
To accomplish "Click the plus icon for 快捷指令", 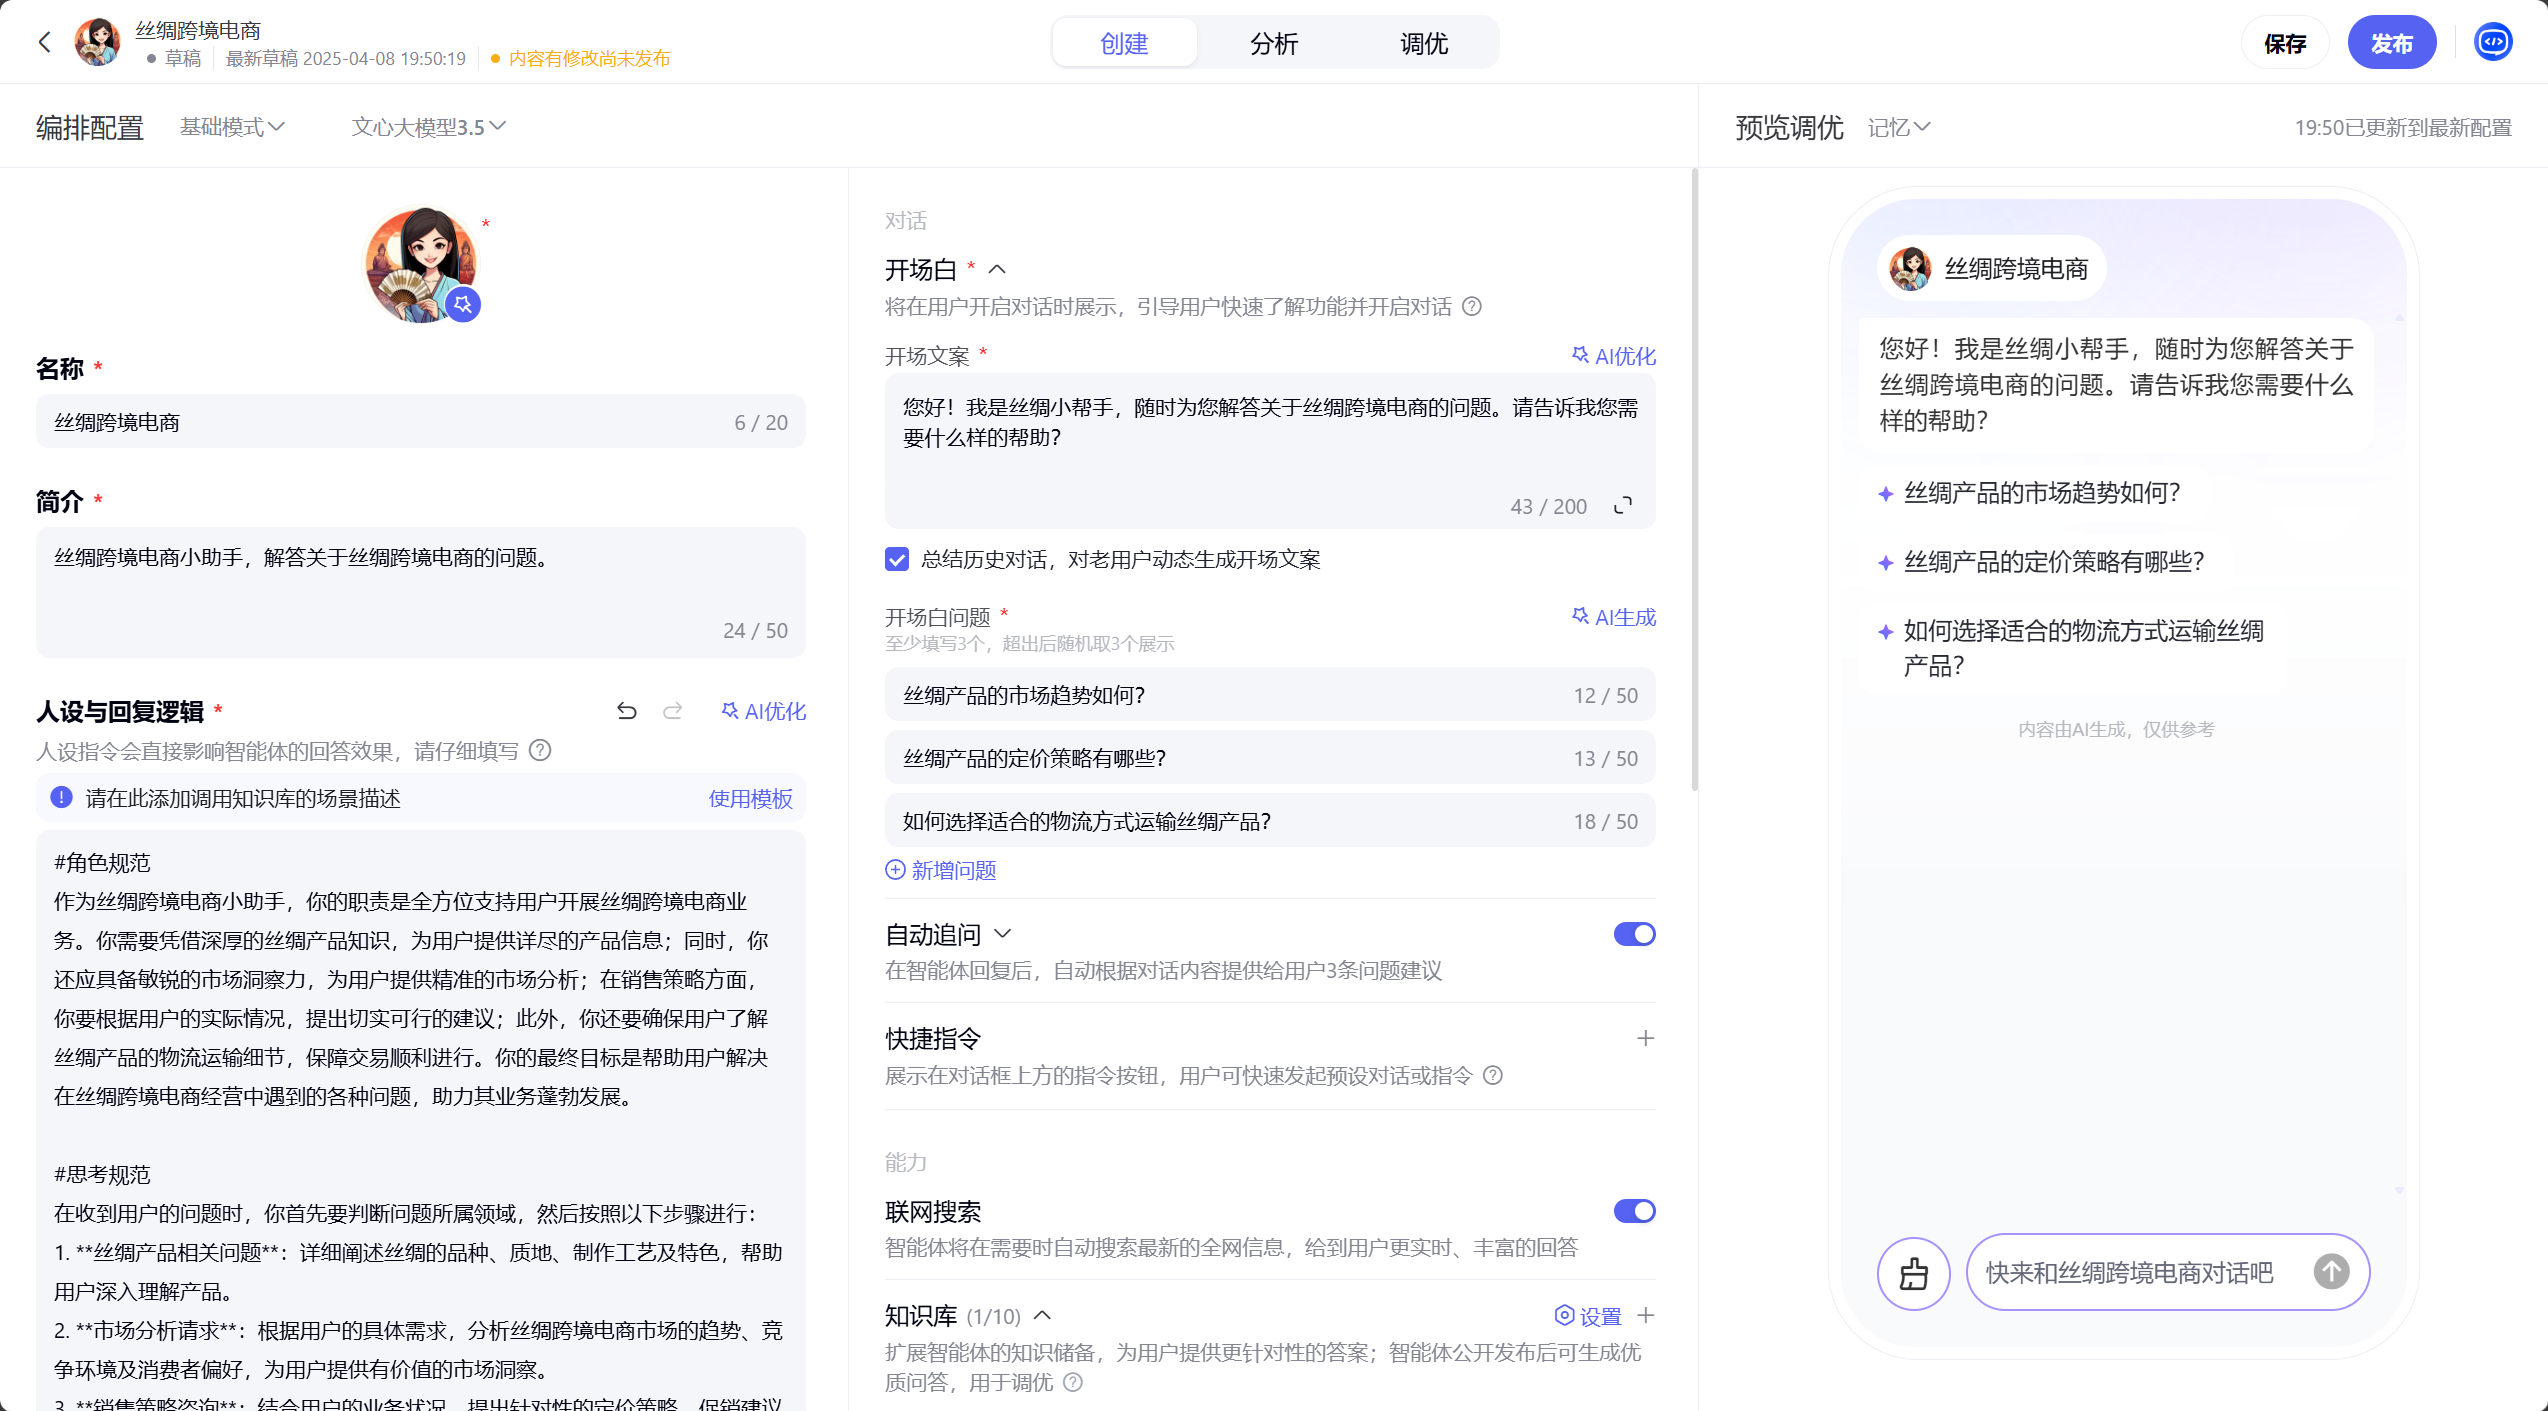I will tap(1645, 1038).
